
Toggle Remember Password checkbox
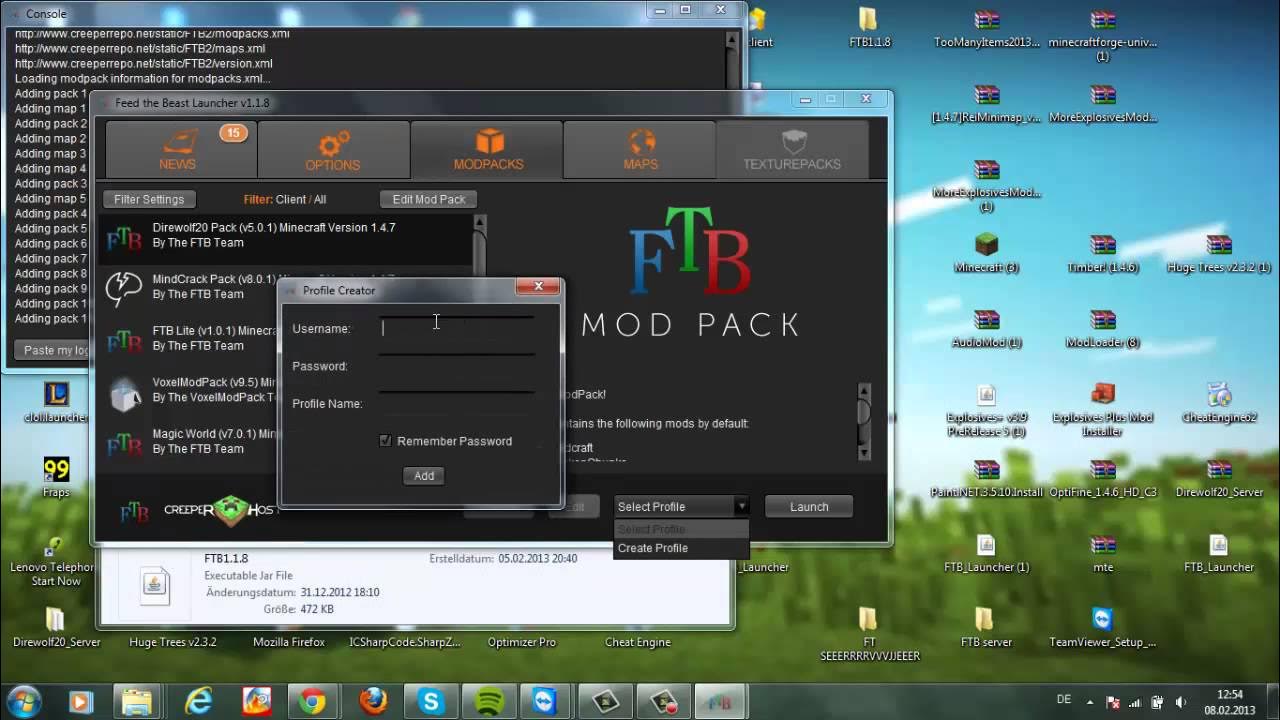click(x=385, y=441)
